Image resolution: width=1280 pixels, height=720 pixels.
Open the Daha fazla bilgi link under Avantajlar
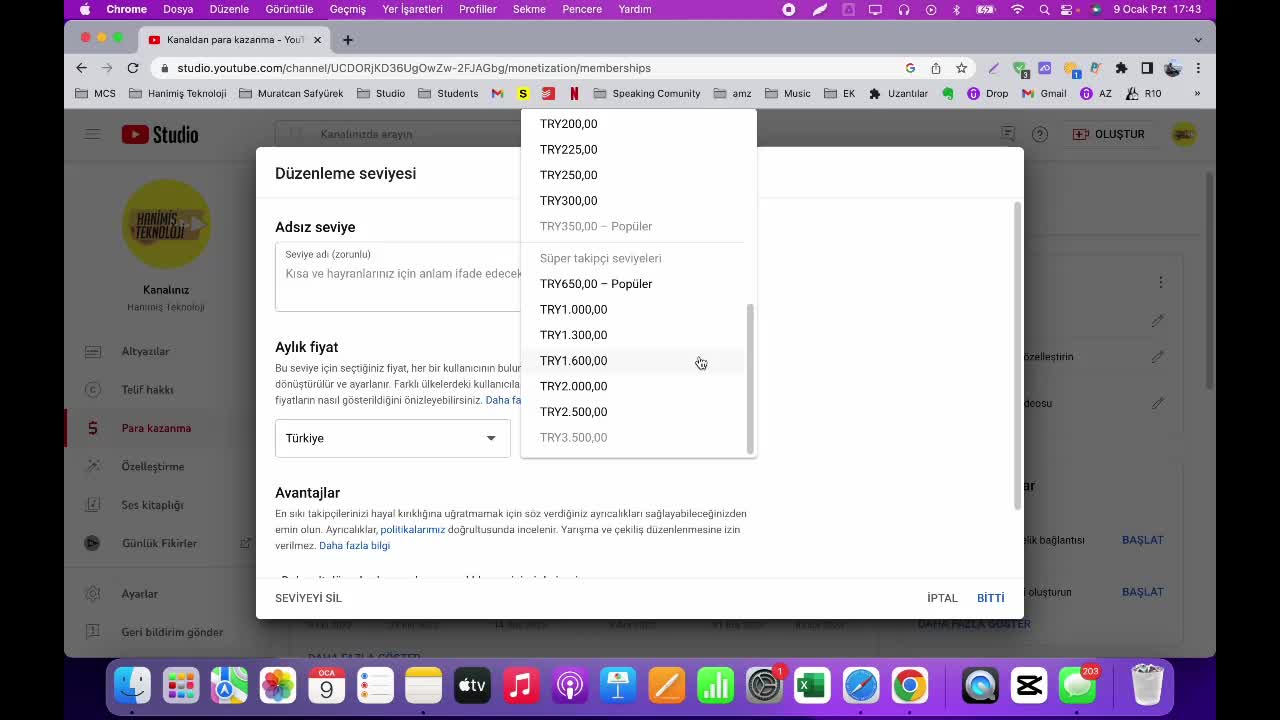coord(354,546)
